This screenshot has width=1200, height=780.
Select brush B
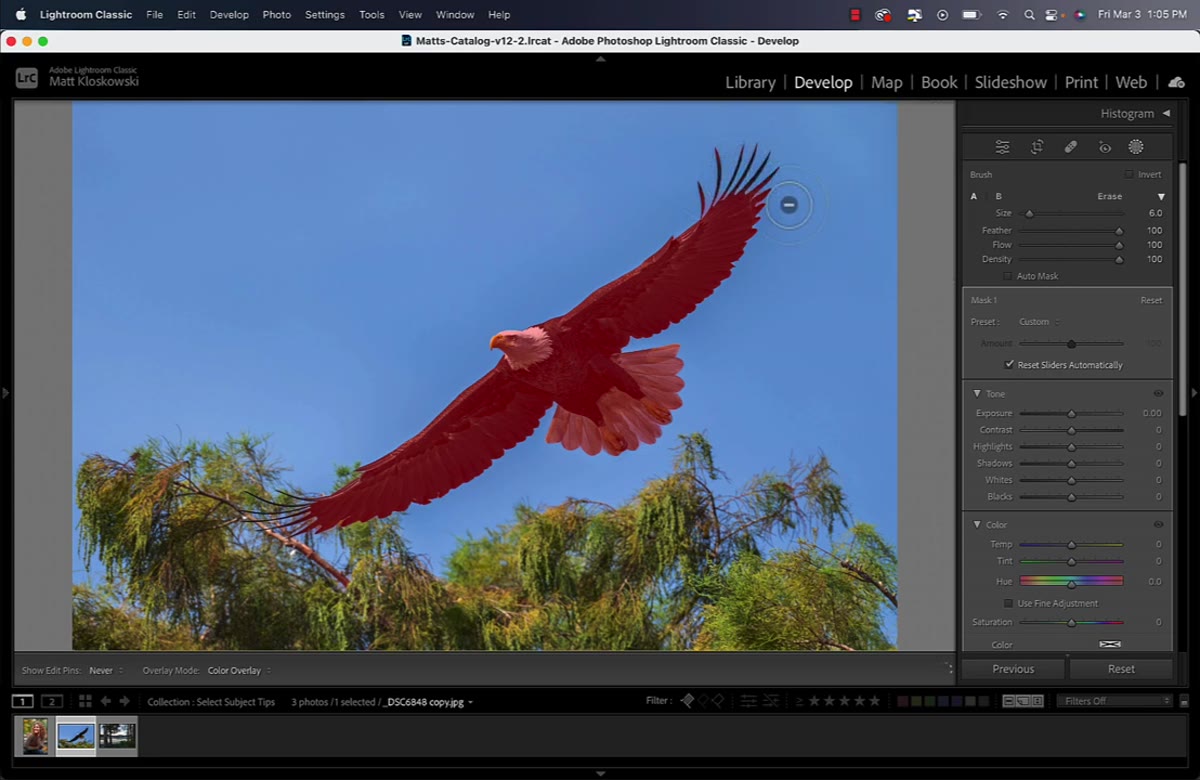[x=998, y=196]
